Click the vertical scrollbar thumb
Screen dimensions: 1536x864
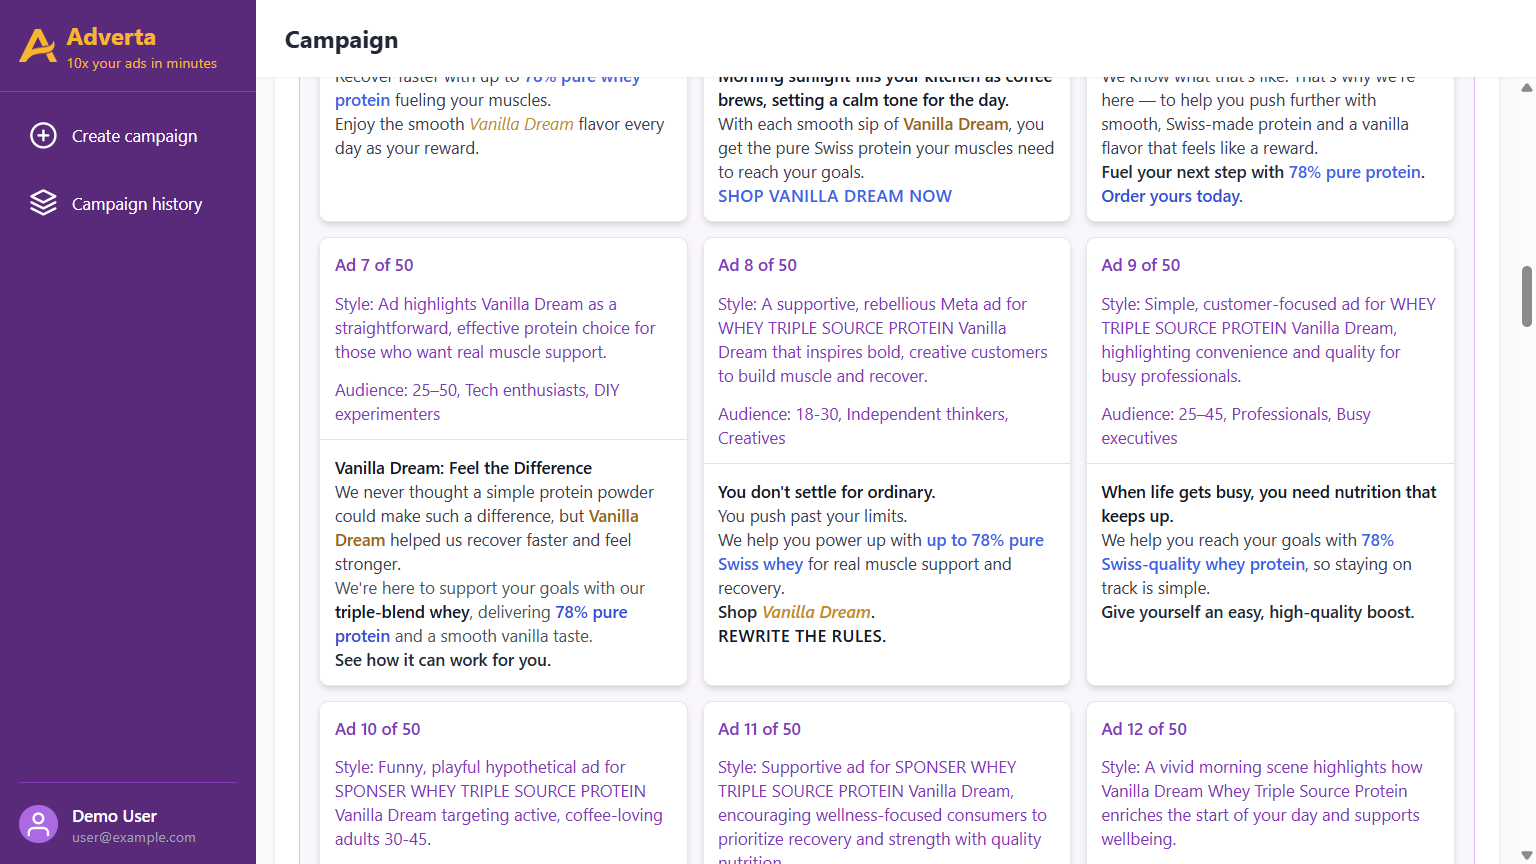click(x=1526, y=296)
